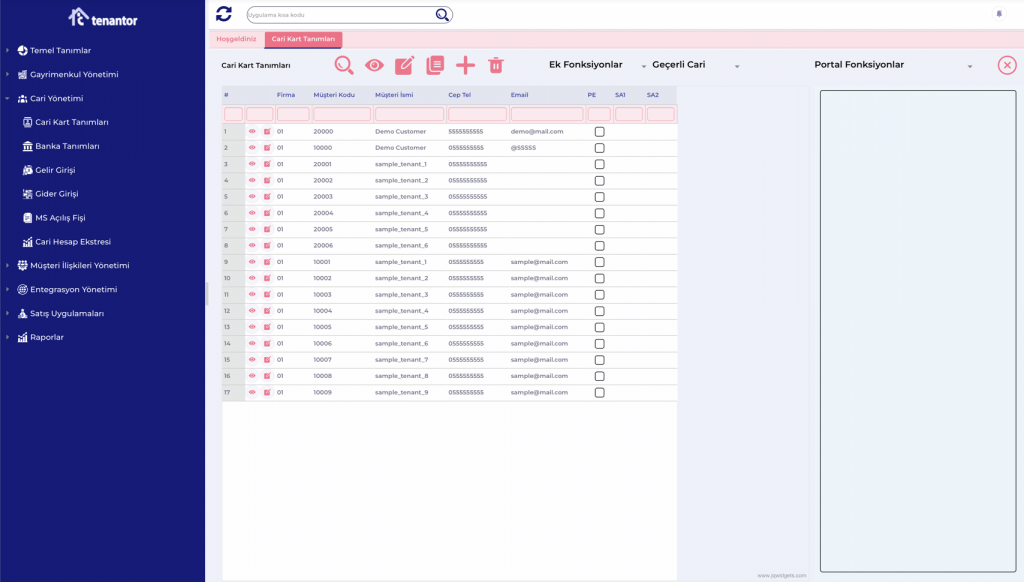Open Cari Hesap Ekstresi from sidebar
The height and width of the screenshot is (582, 1024).
pyautogui.click(x=72, y=242)
